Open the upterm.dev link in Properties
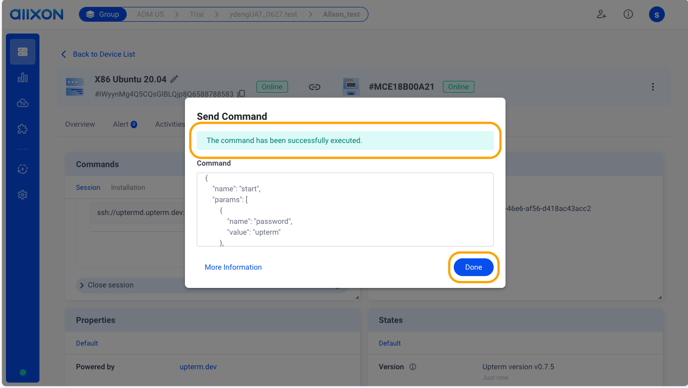This screenshot has height=388, width=688. coord(198,366)
